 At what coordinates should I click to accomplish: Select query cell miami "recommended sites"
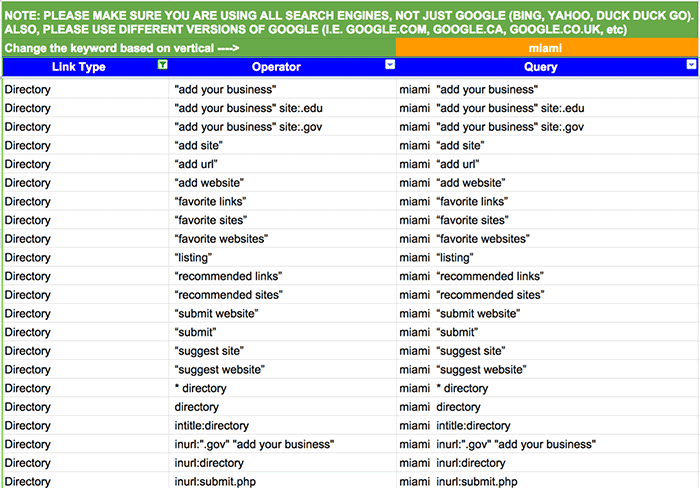coord(547,295)
